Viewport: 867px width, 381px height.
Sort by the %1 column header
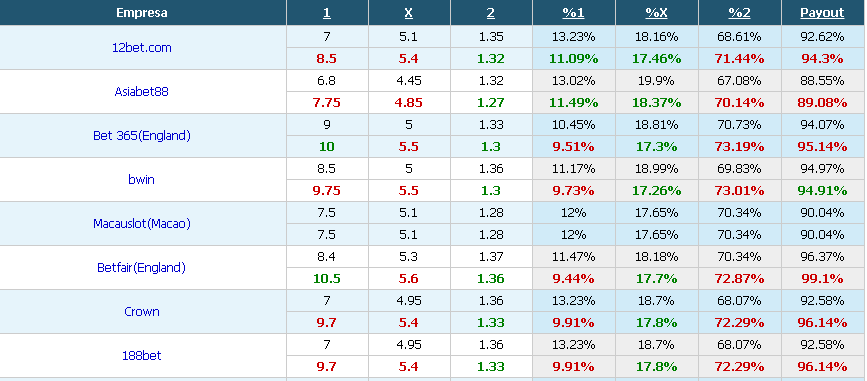point(573,13)
